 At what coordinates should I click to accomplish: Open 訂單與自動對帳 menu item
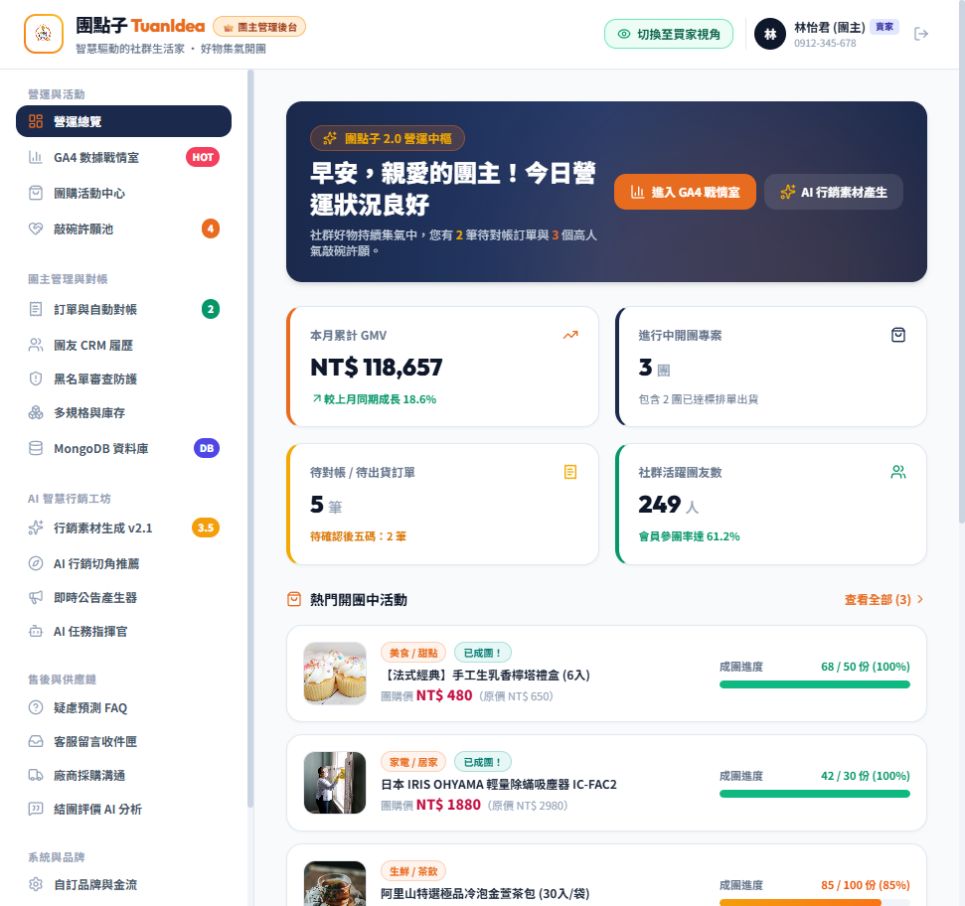[x=124, y=309]
